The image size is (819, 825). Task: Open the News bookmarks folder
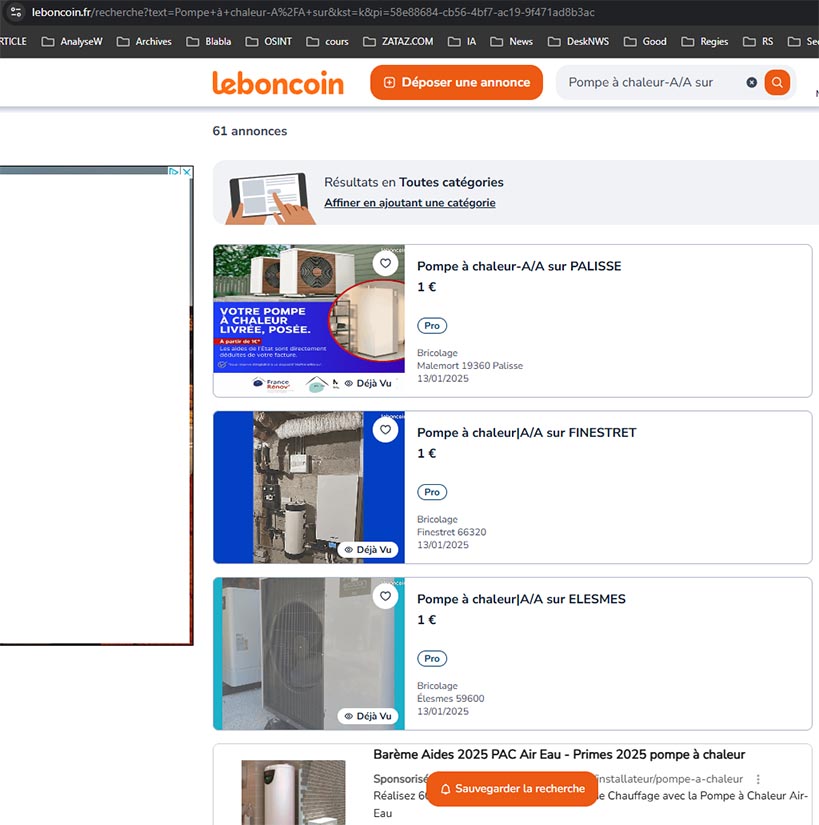(511, 42)
